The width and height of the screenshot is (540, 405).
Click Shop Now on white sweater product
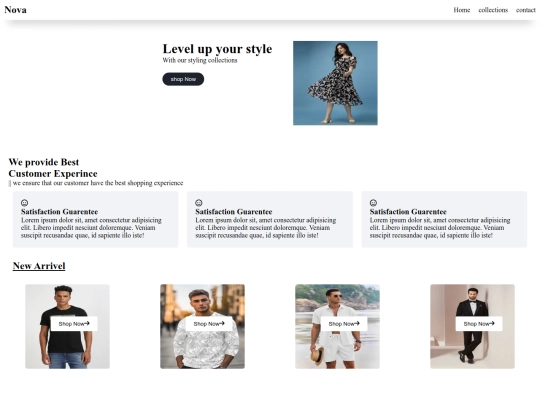coord(209,324)
